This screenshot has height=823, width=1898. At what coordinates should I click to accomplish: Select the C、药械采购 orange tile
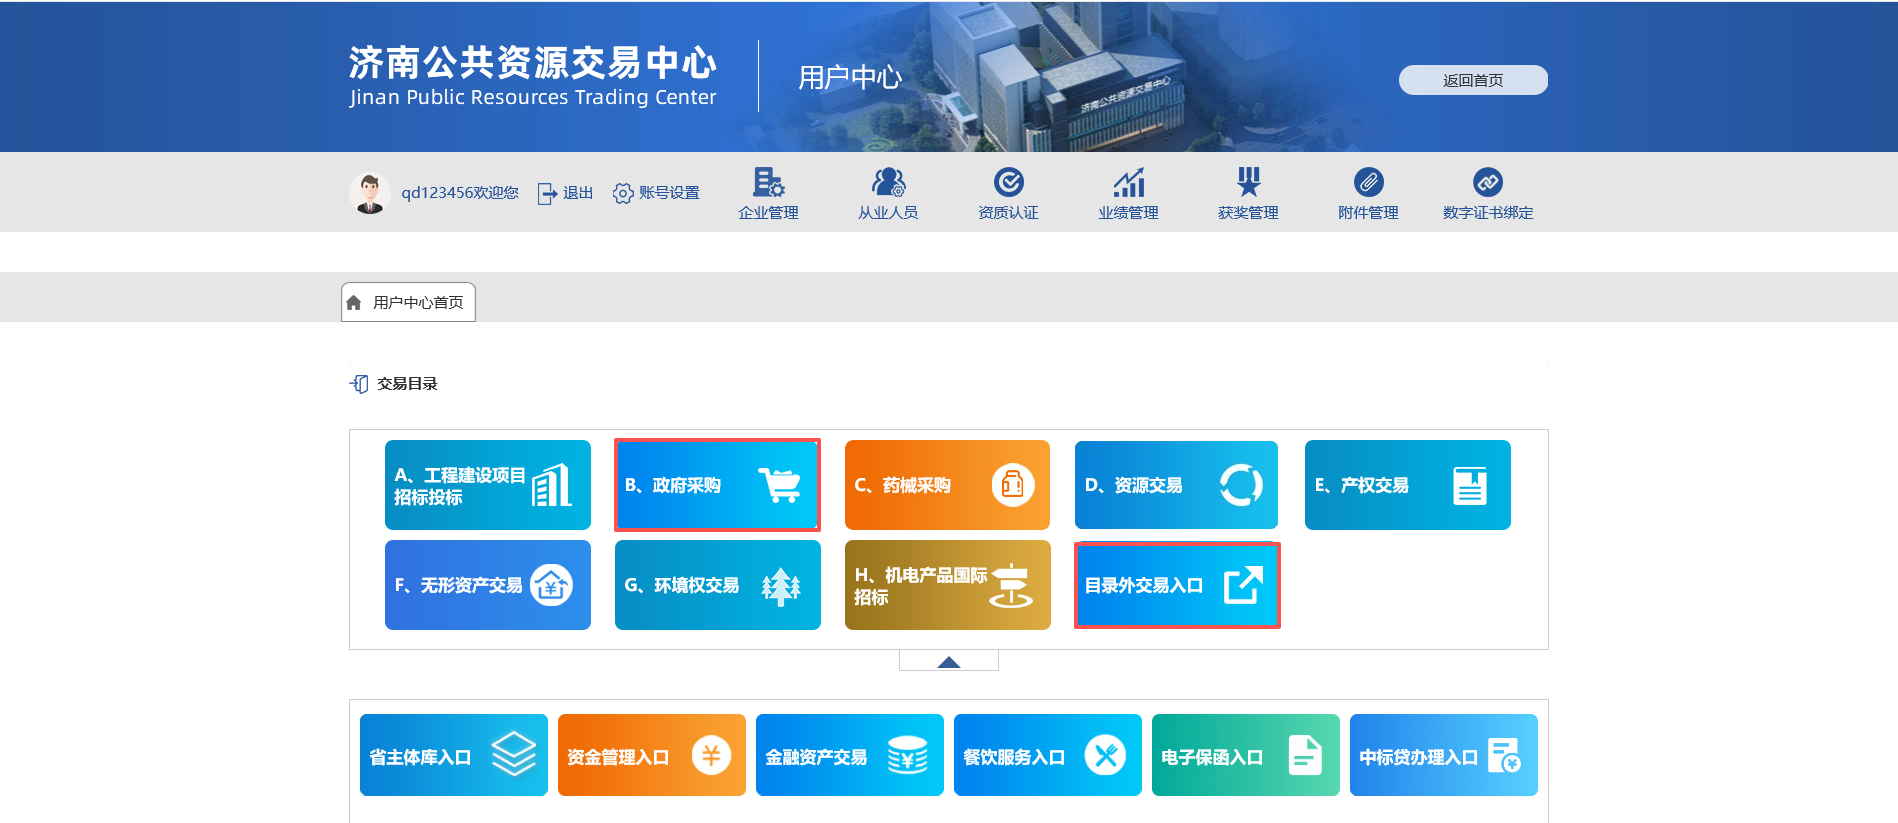[947, 485]
